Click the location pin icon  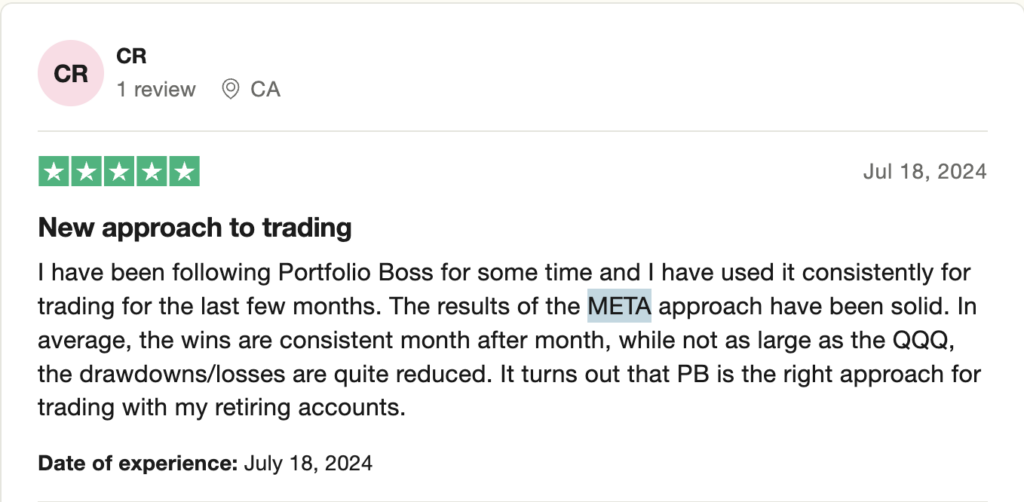(x=230, y=89)
